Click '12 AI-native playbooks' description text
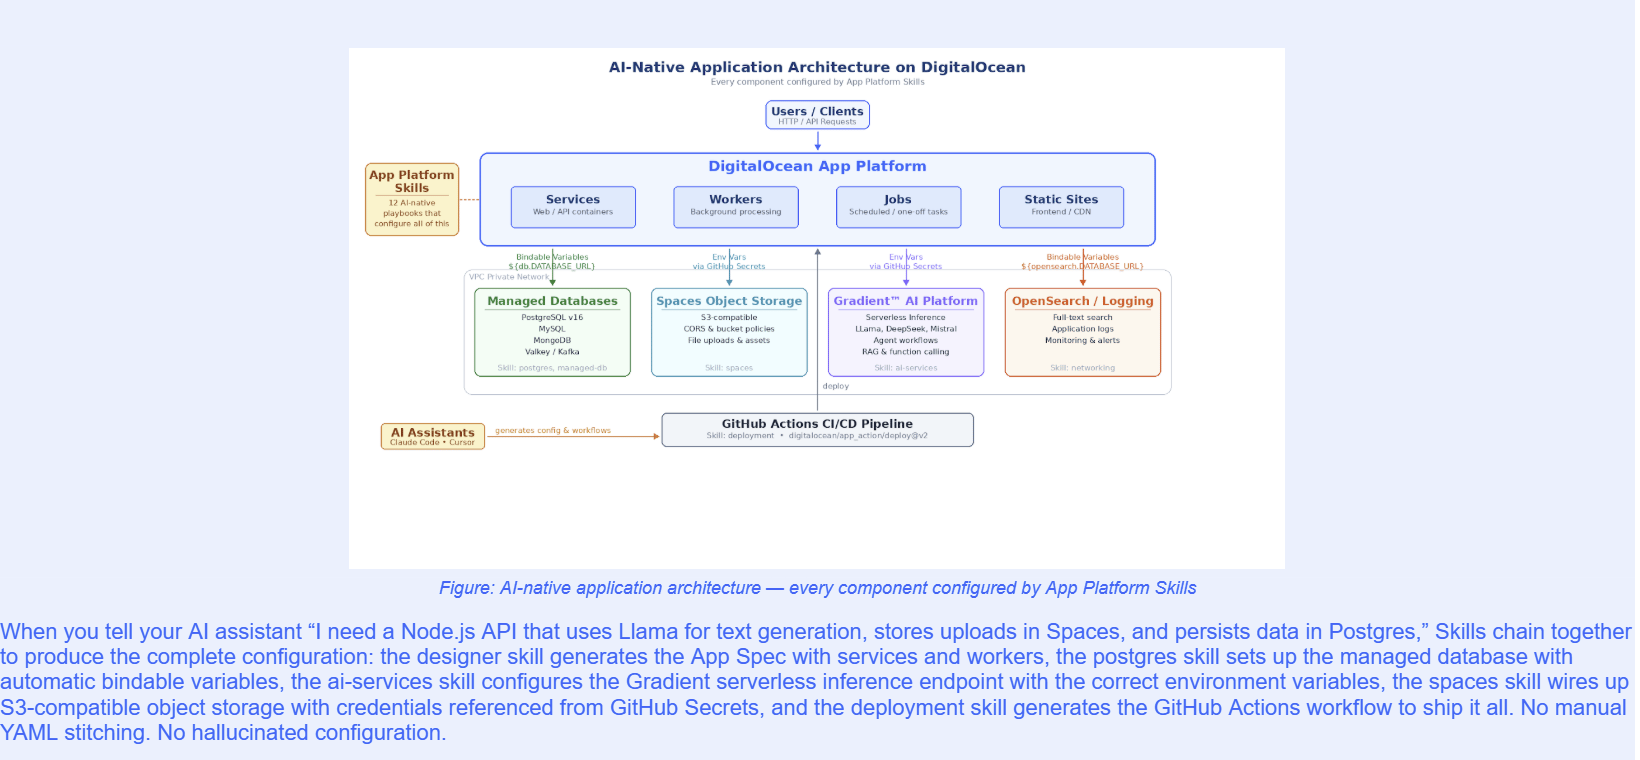Viewport: 1640px width, 760px height. point(412,213)
